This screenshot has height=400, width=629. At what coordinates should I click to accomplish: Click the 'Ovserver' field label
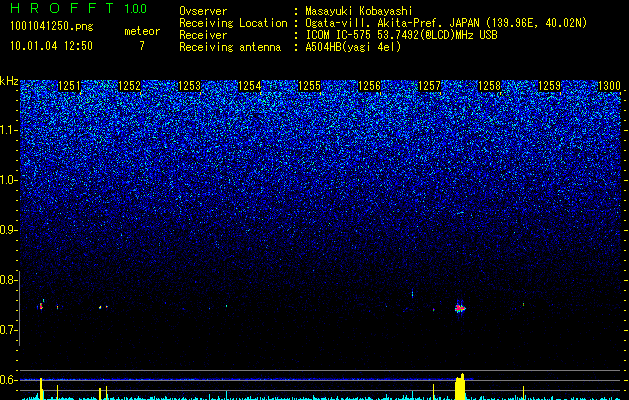[x=203, y=11]
